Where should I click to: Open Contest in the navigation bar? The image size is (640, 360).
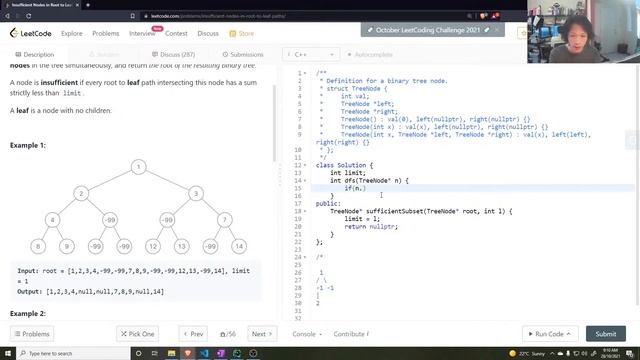click(x=176, y=33)
